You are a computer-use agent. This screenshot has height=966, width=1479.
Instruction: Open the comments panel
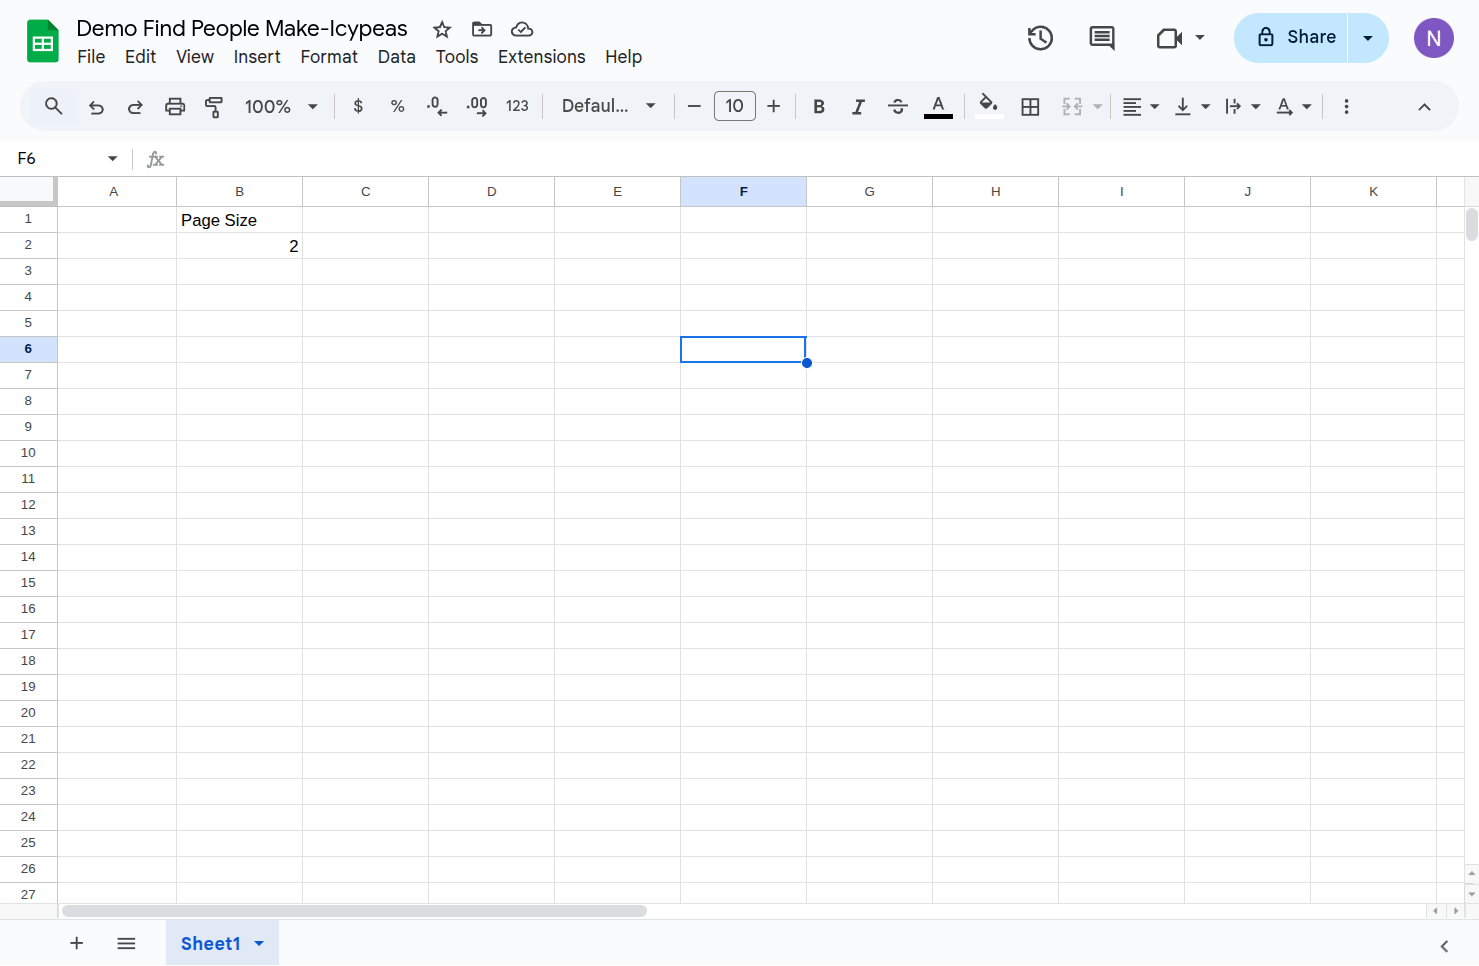click(1102, 38)
